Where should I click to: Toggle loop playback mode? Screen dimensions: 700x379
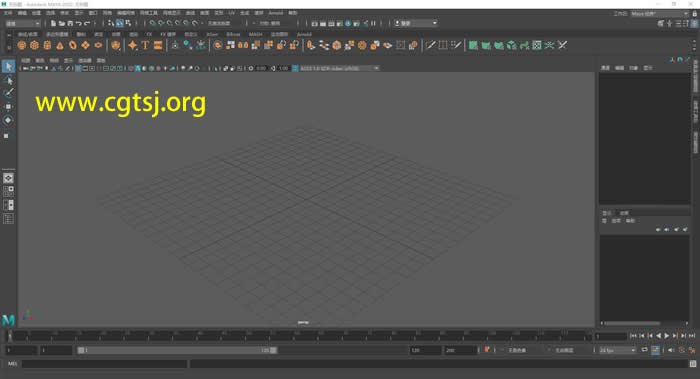pos(645,350)
